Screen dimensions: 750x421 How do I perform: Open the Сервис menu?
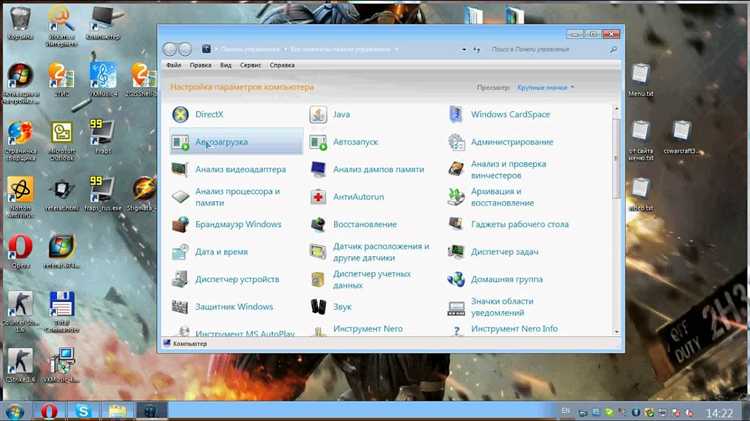pyautogui.click(x=252, y=65)
